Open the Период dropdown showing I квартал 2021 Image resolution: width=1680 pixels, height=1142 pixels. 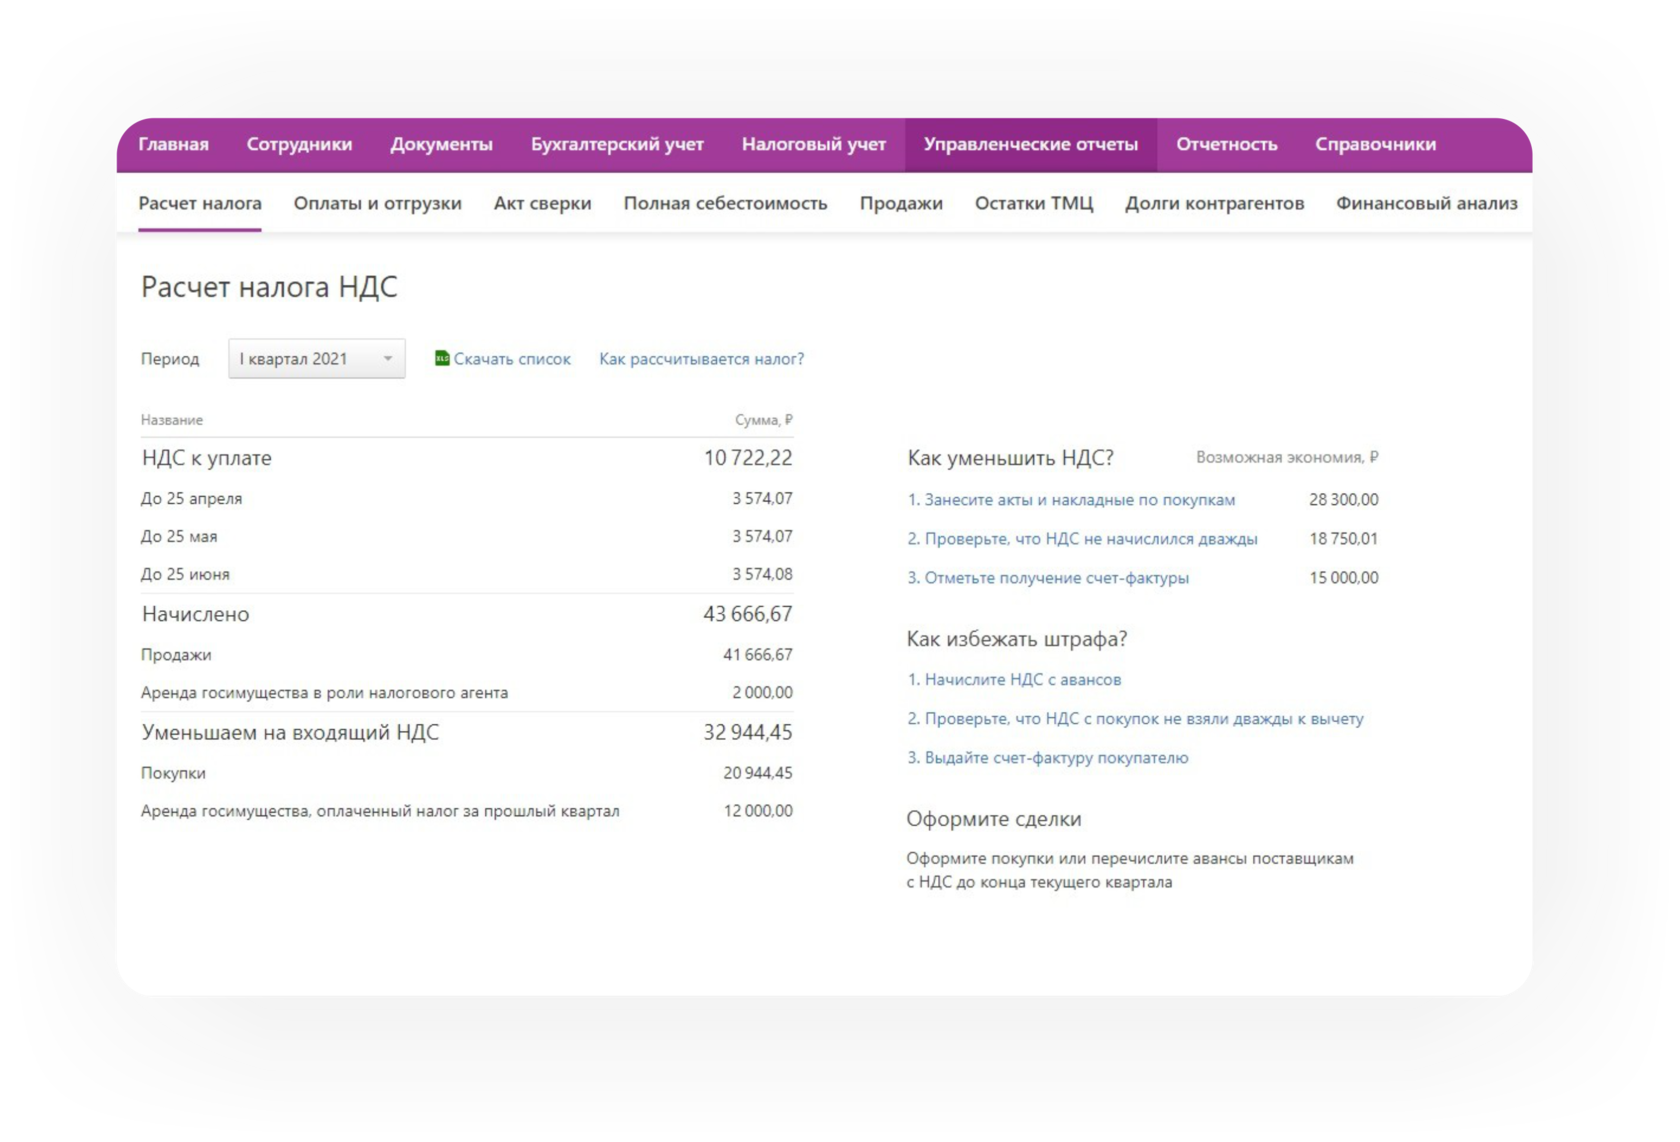pos(316,359)
